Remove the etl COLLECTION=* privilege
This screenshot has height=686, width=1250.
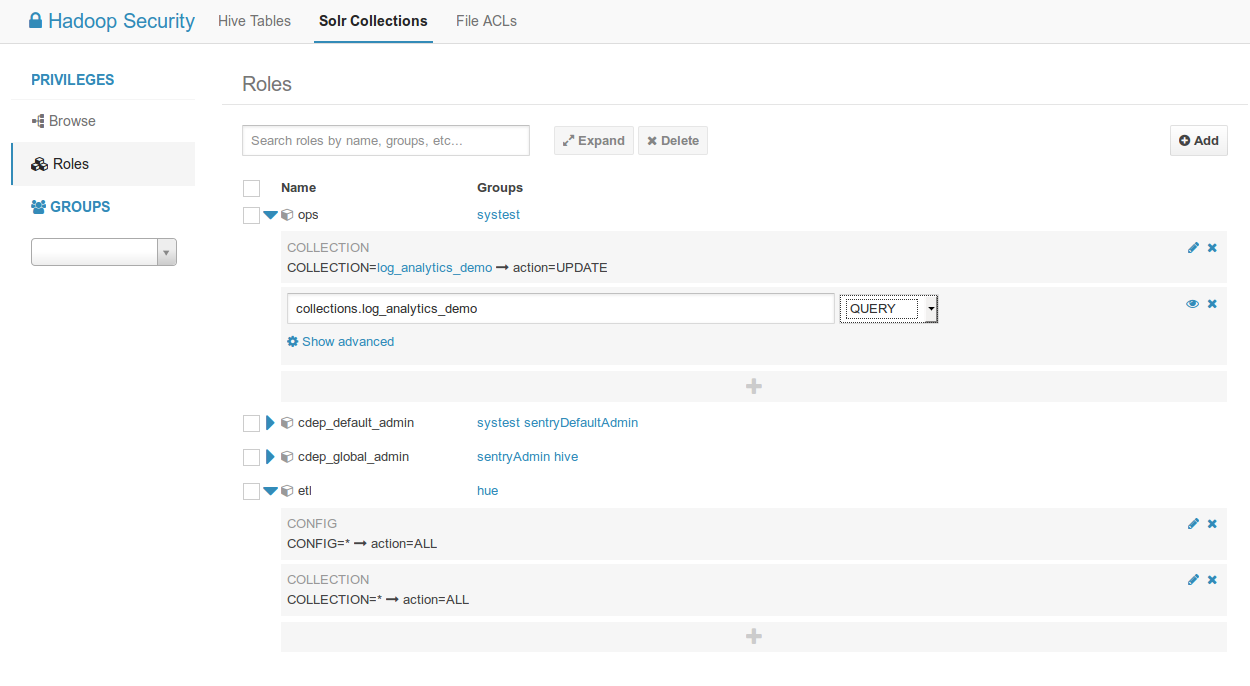1212,580
